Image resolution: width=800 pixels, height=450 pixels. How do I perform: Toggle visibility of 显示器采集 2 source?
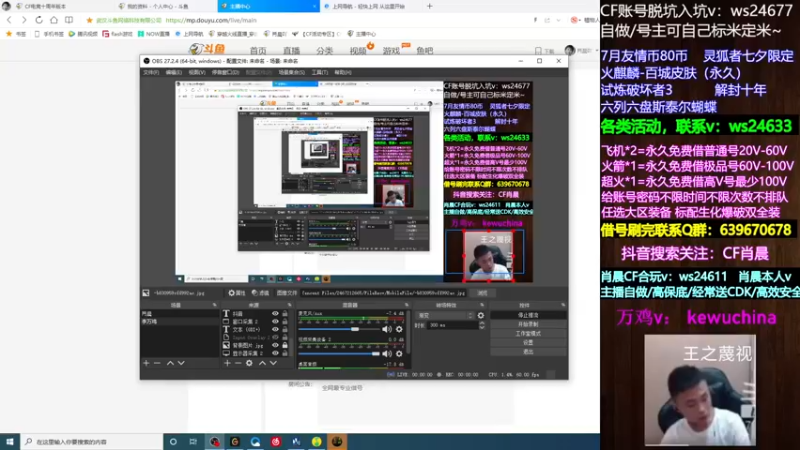point(275,353)
